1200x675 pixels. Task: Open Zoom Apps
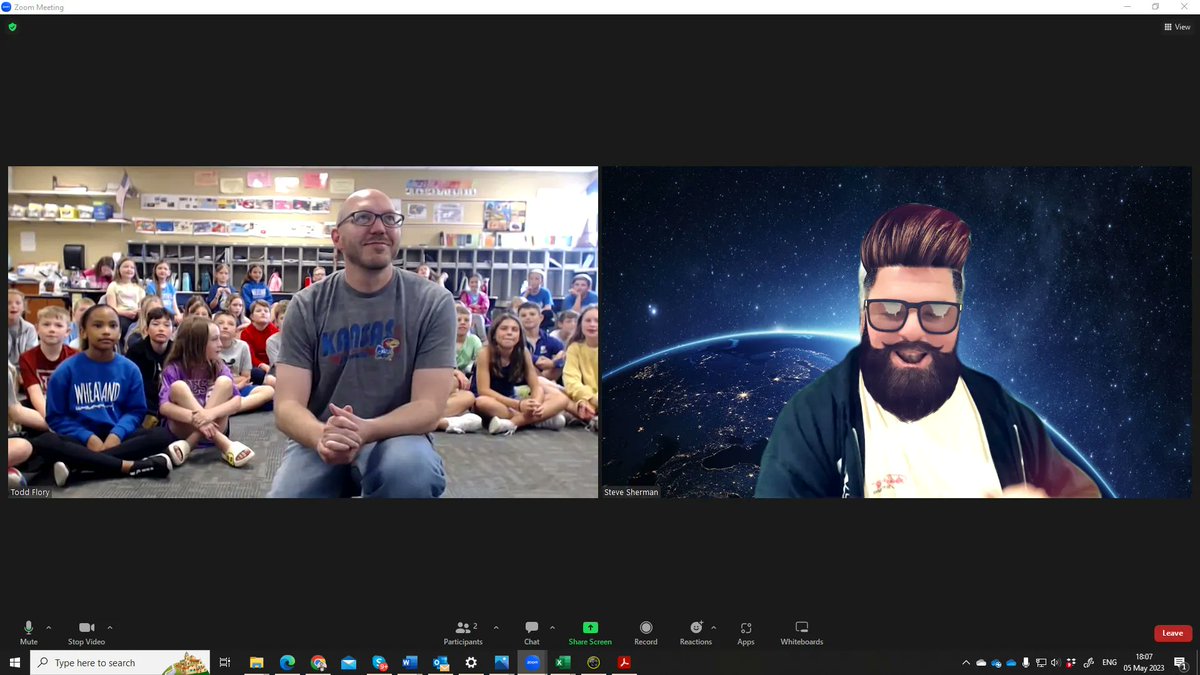[x=746, y=632]
